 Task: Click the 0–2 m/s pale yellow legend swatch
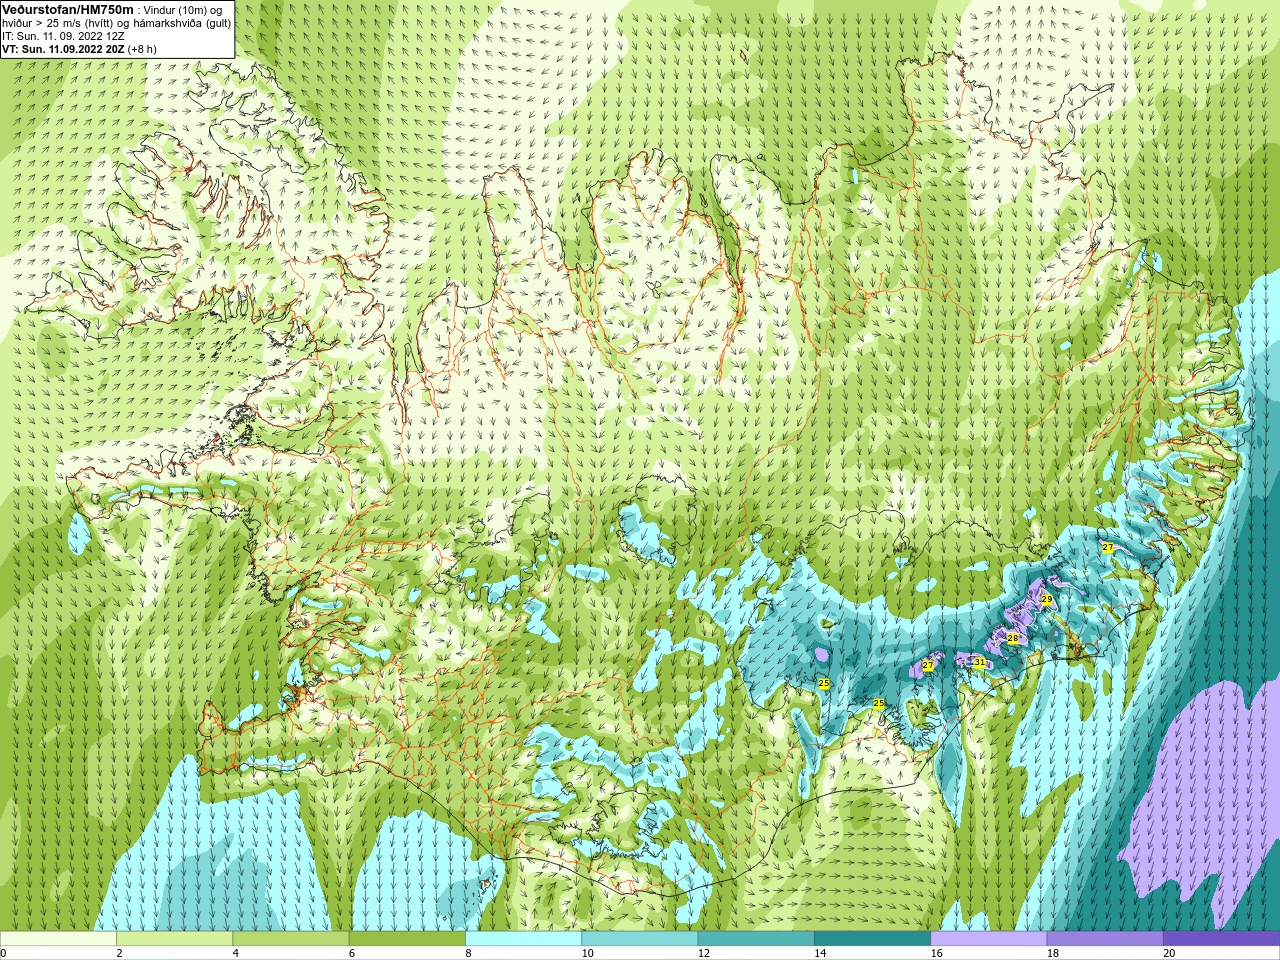point(58,939)
